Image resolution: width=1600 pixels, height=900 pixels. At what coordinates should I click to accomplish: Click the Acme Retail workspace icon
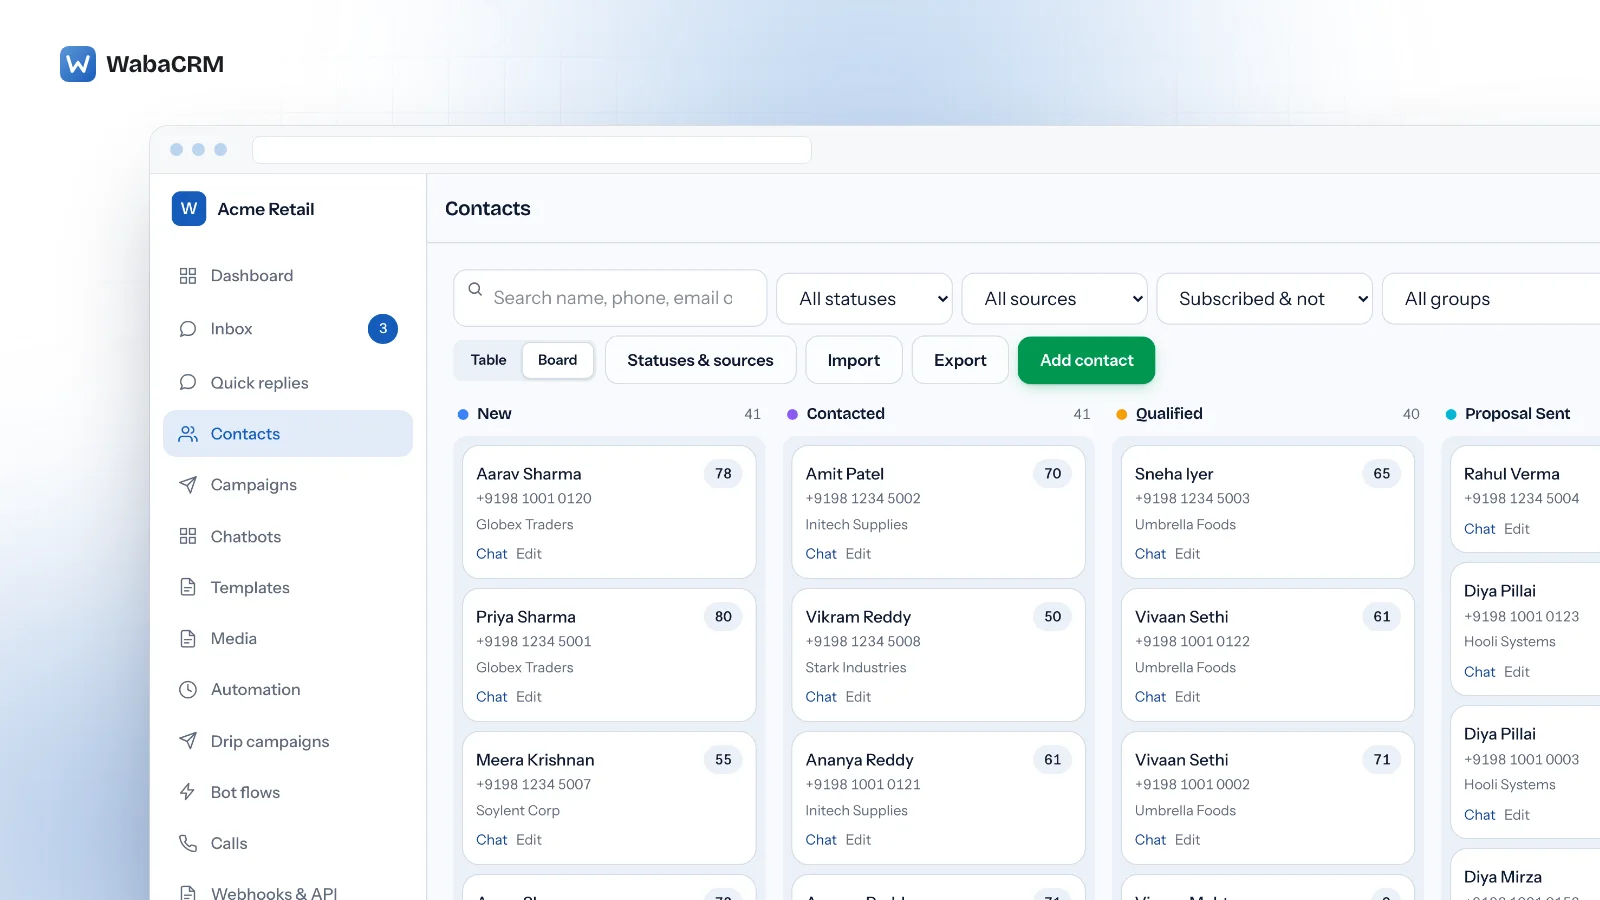point(189,209)
